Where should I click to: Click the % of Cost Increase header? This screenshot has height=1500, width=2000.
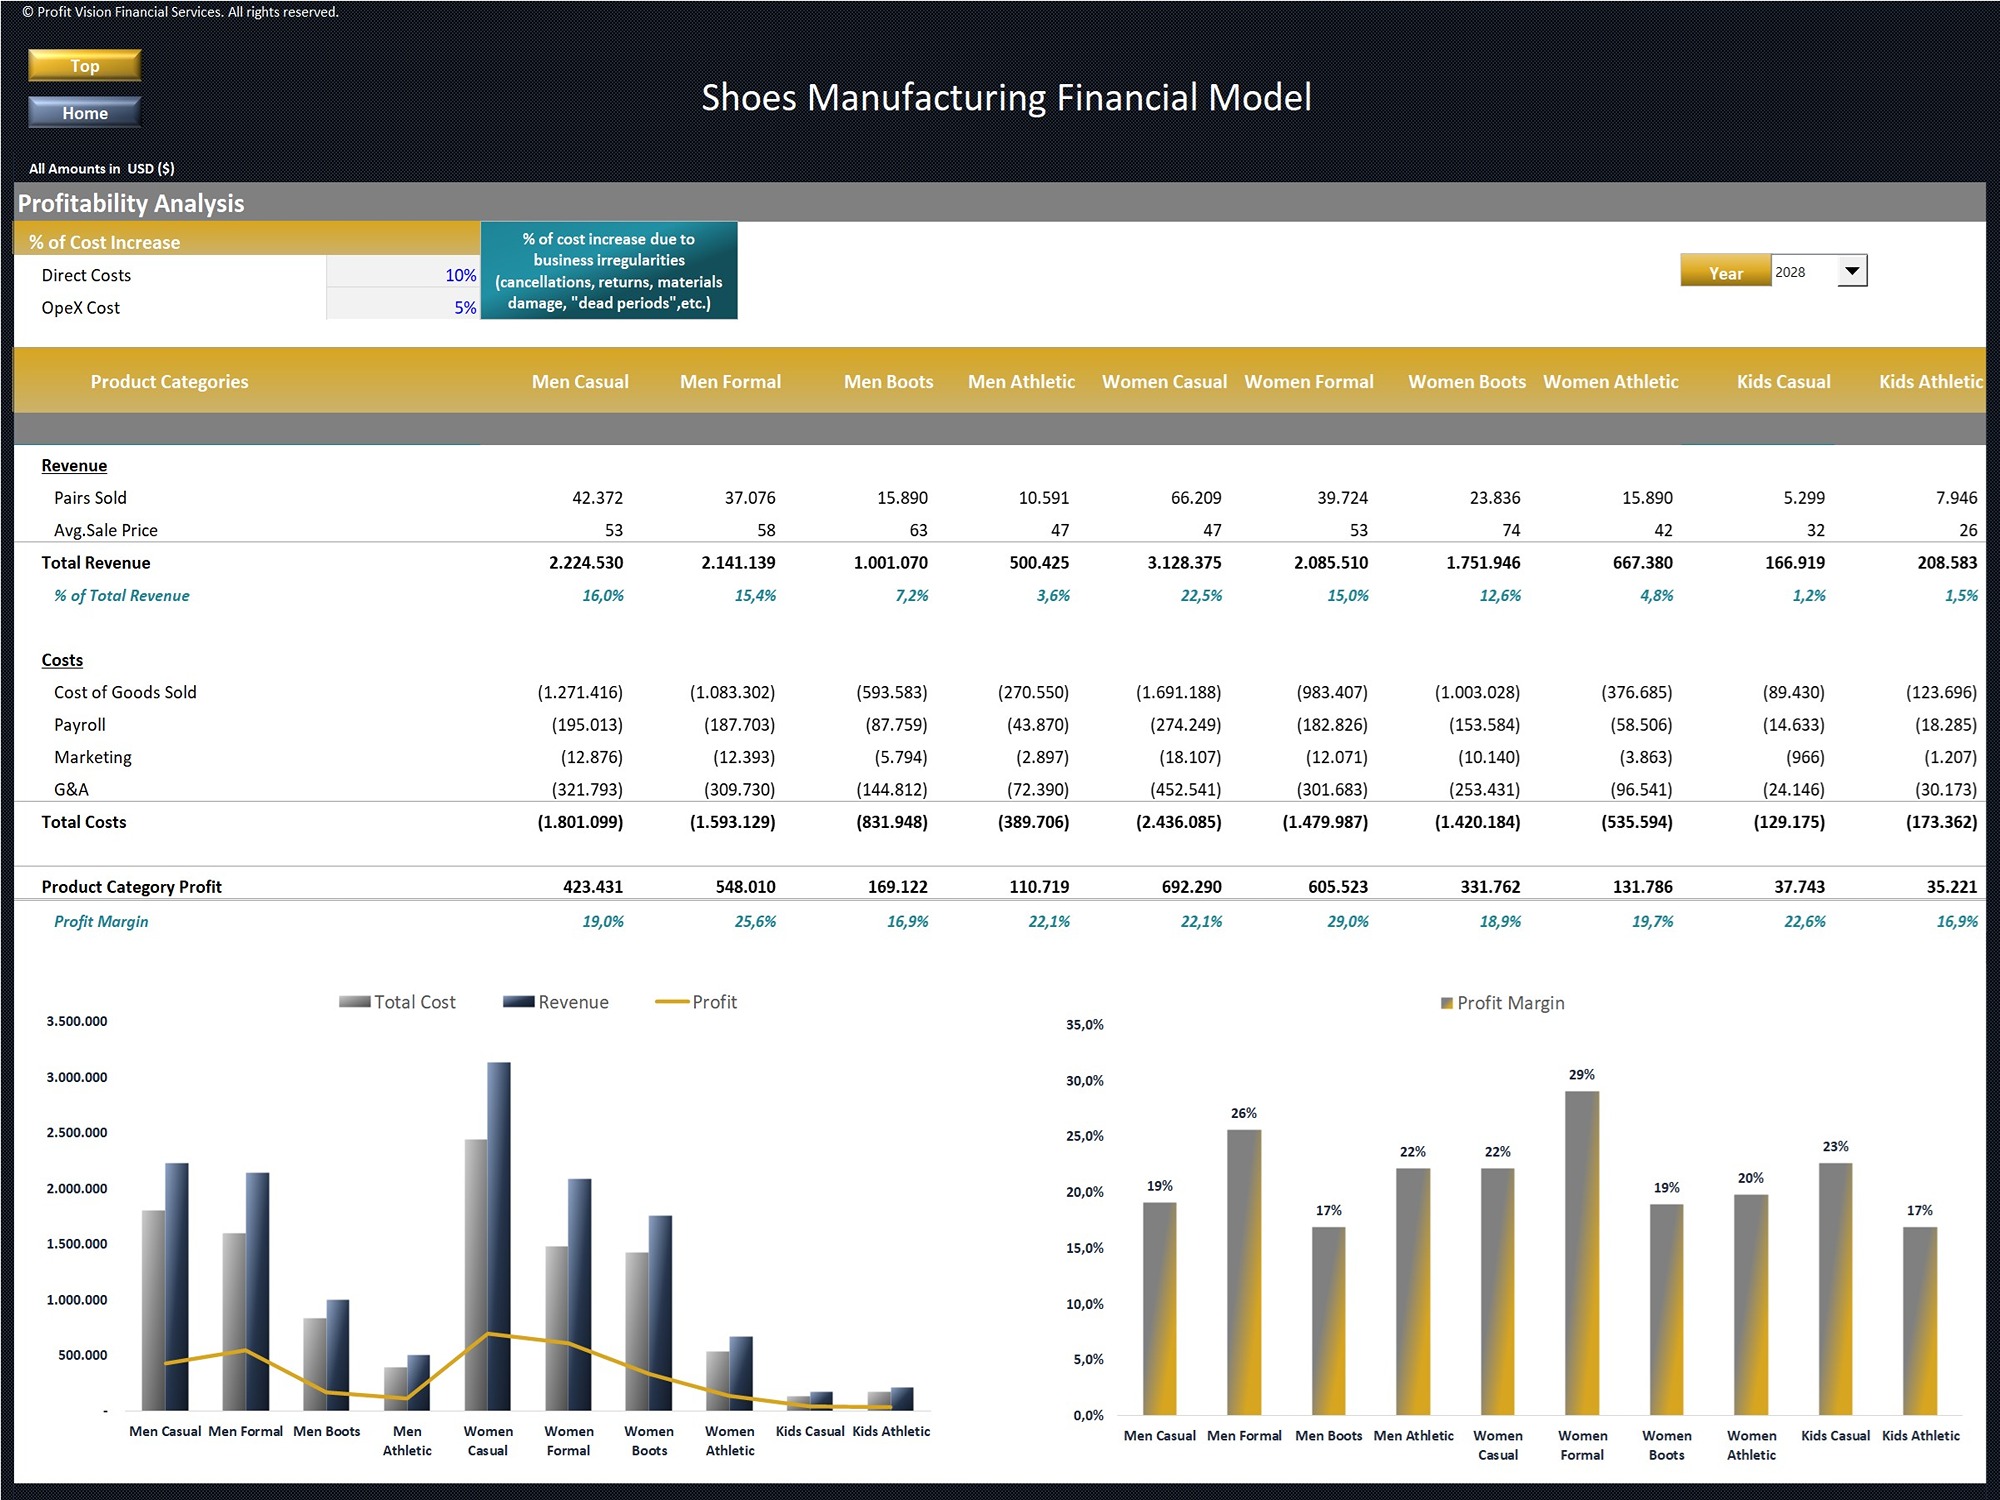point(105,241)
